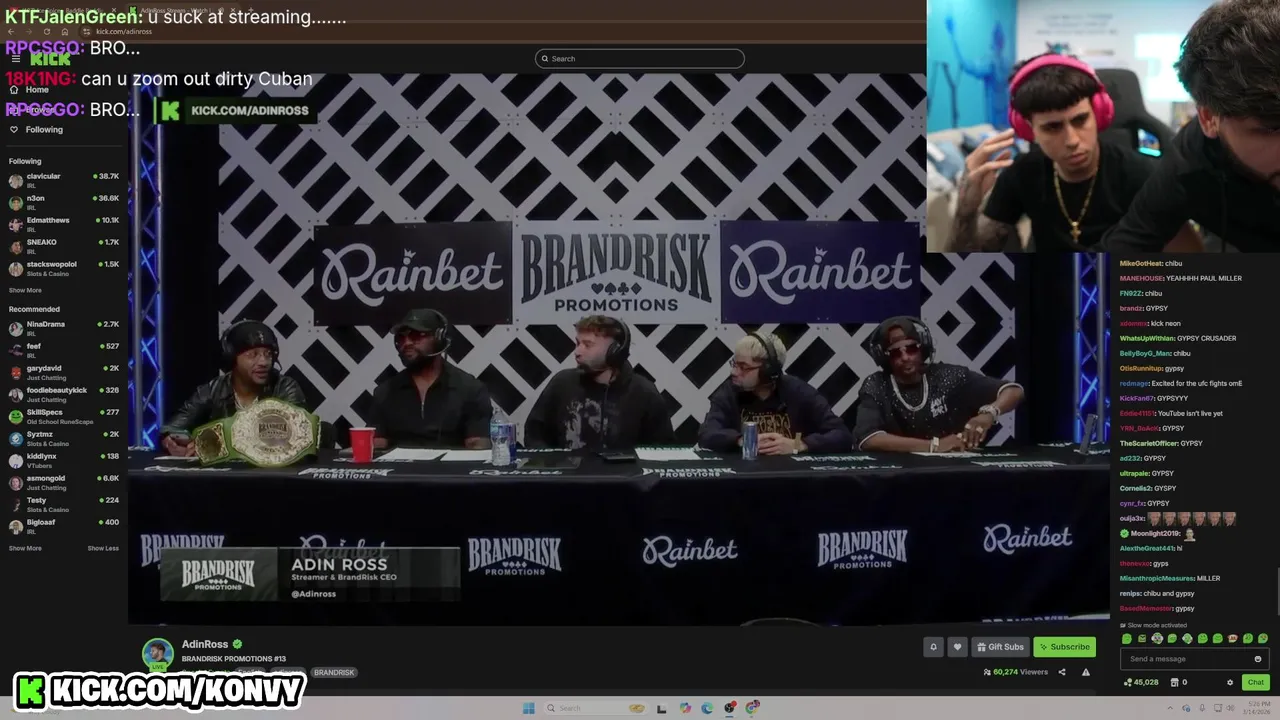Click the Gift Subs button

(1000, 647)
